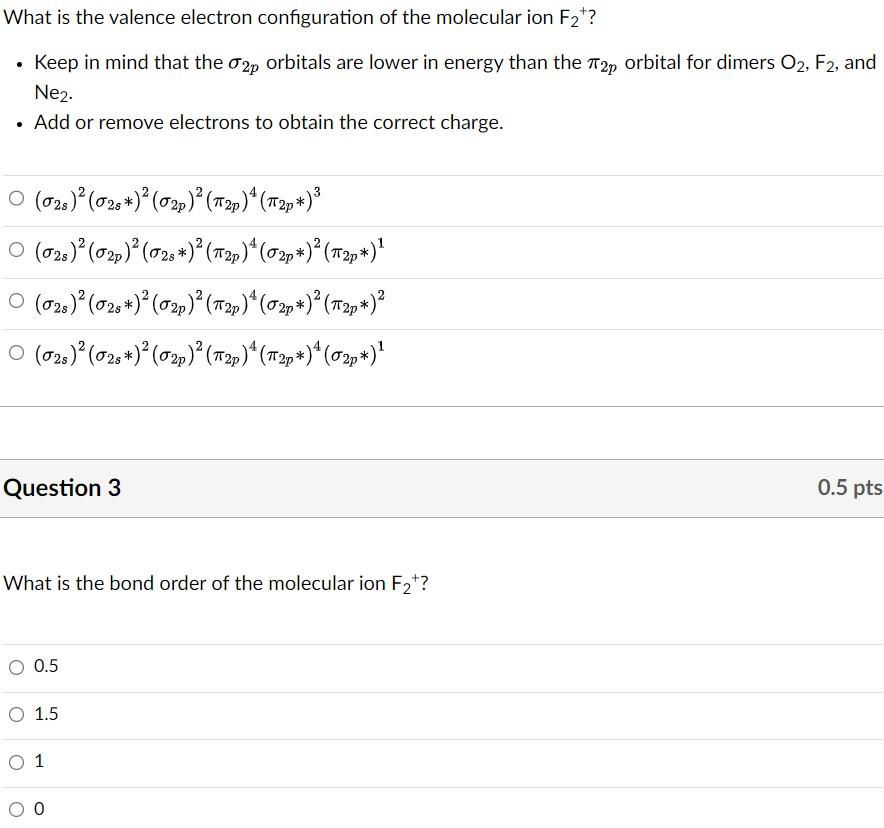Select the configuration option ending with (π2p*)¹

(16, 249)
